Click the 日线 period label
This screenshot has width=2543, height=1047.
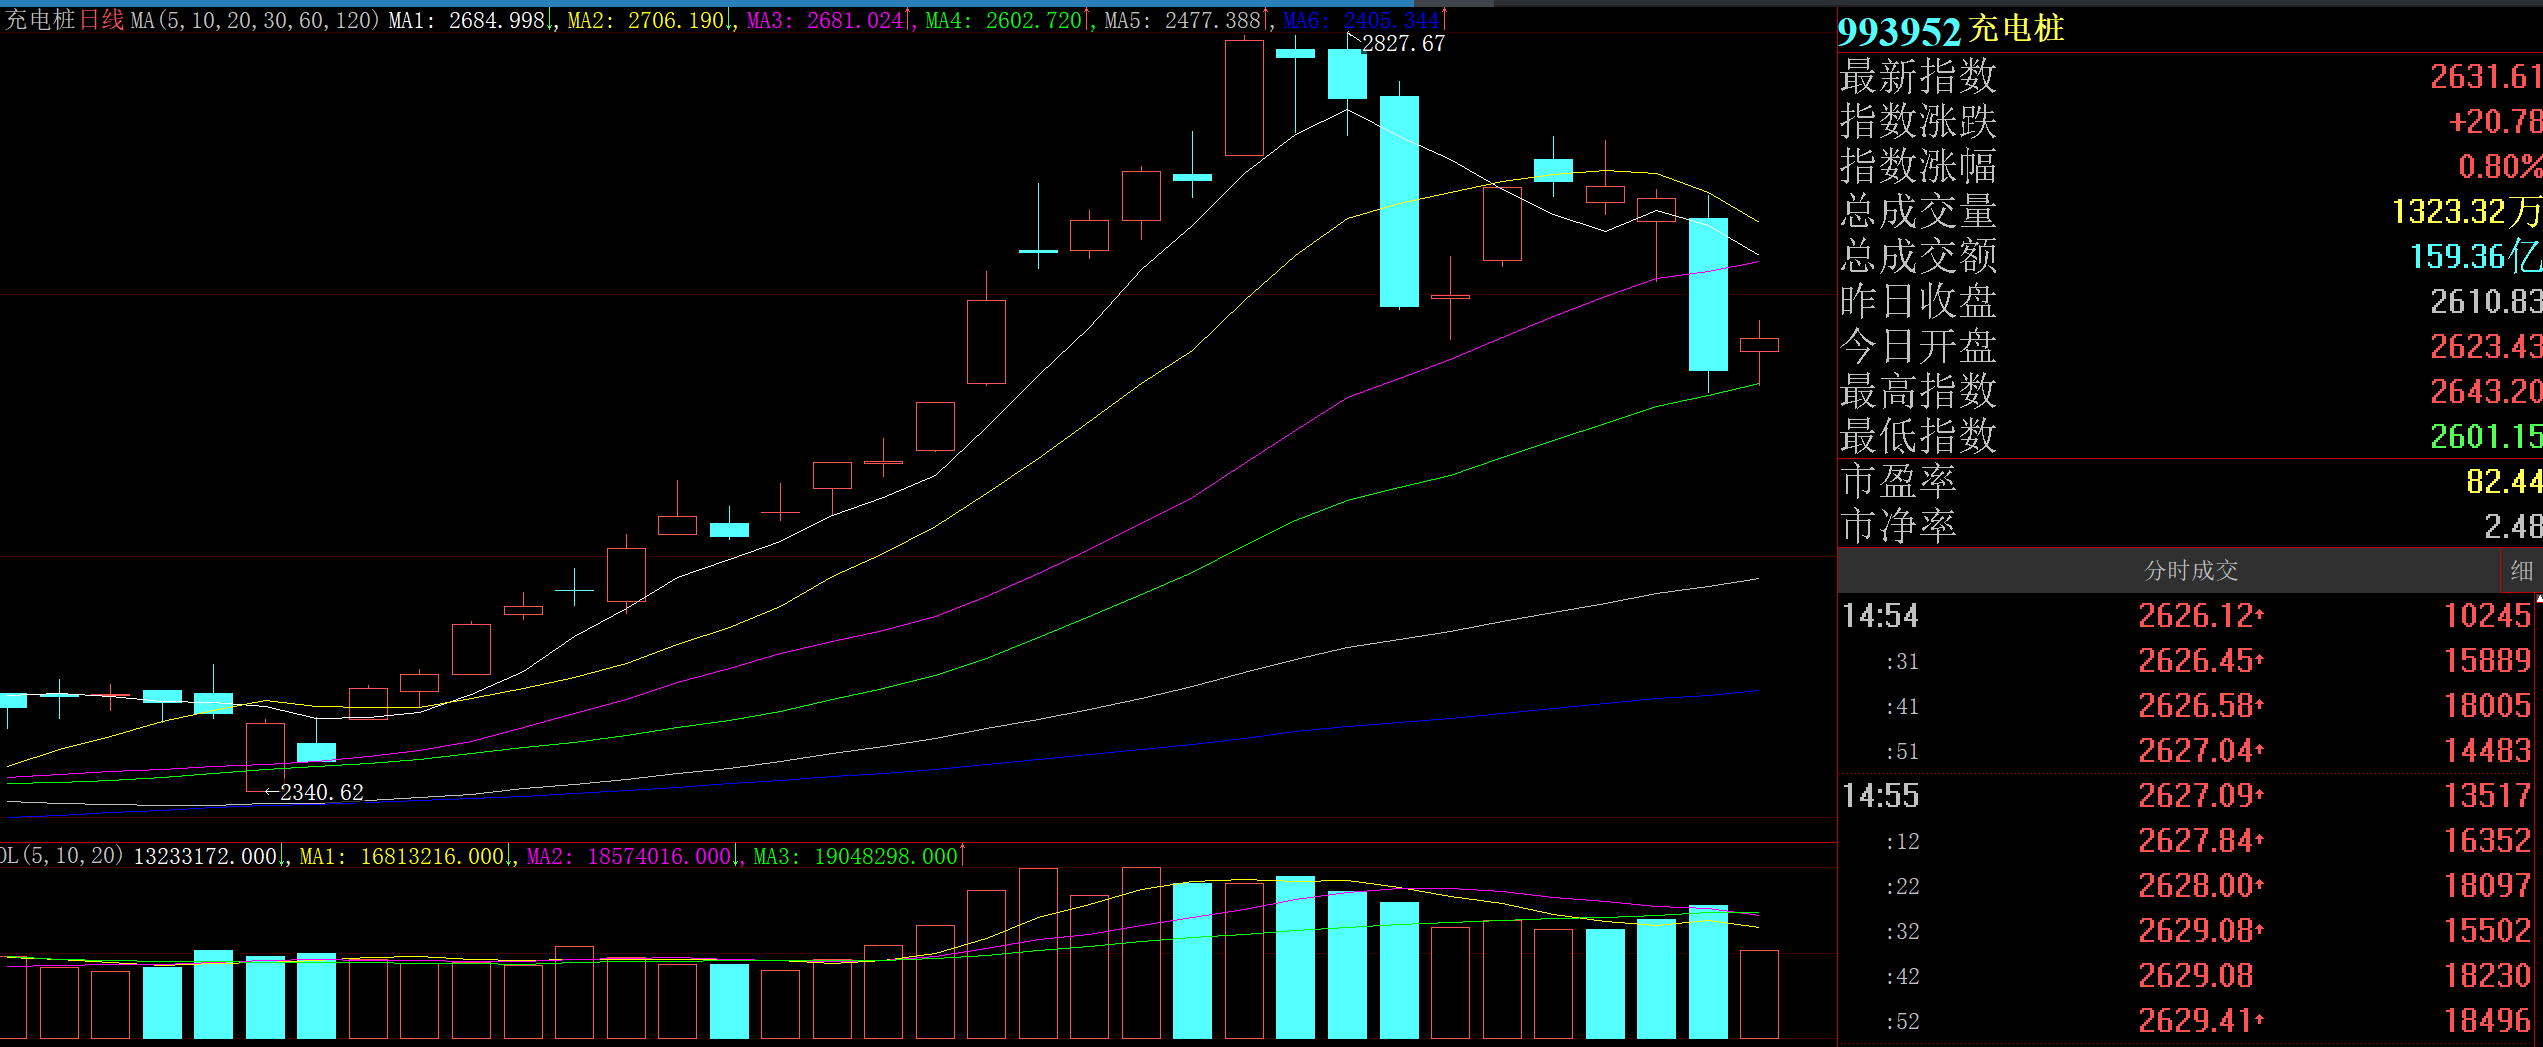[x=101, y=20]
